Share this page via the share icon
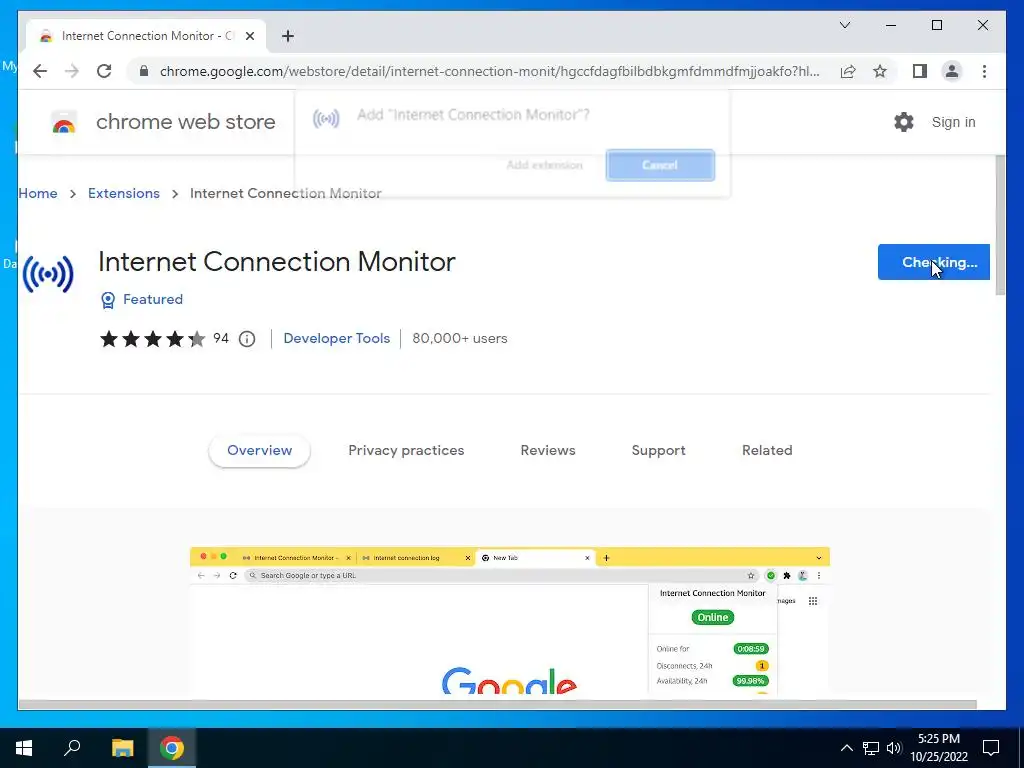Viewport: 1024px width, 768px height. (x=848, y=71)
